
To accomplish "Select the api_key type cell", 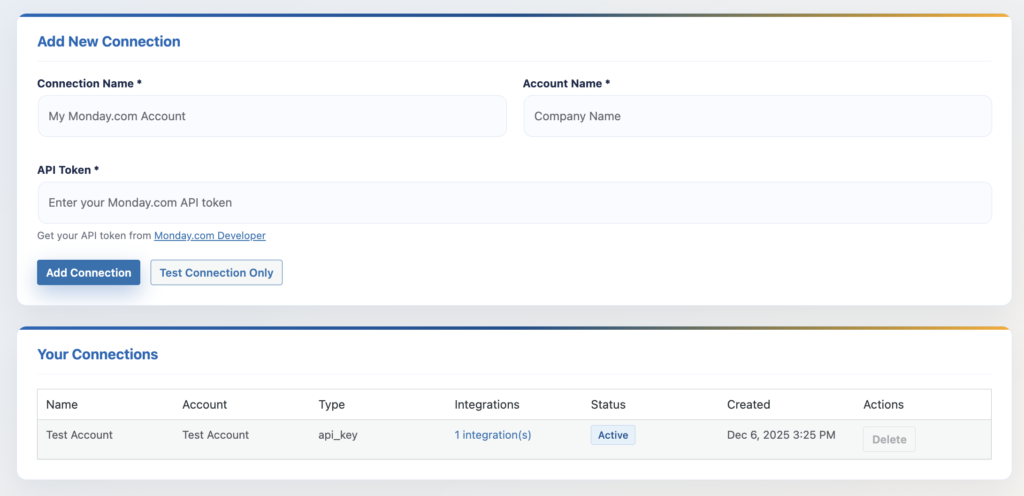I will [x=339, y=435].
